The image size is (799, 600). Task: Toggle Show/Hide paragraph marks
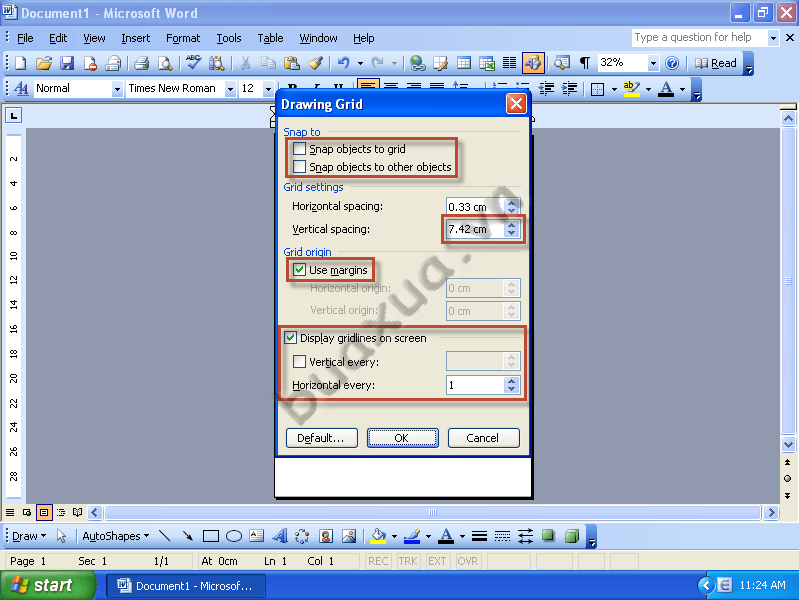[x=585, y=63]
